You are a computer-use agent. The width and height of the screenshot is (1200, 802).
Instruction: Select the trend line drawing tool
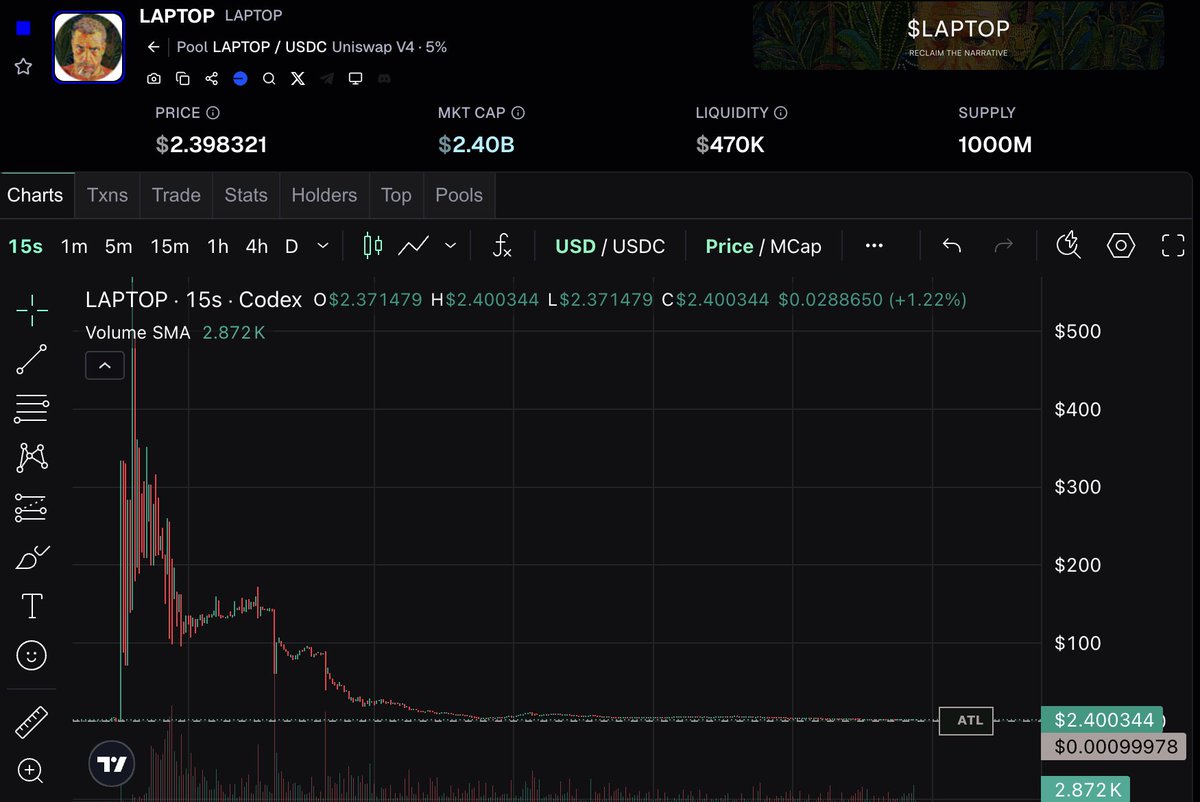pyautogui.click(x=32, y=360)
